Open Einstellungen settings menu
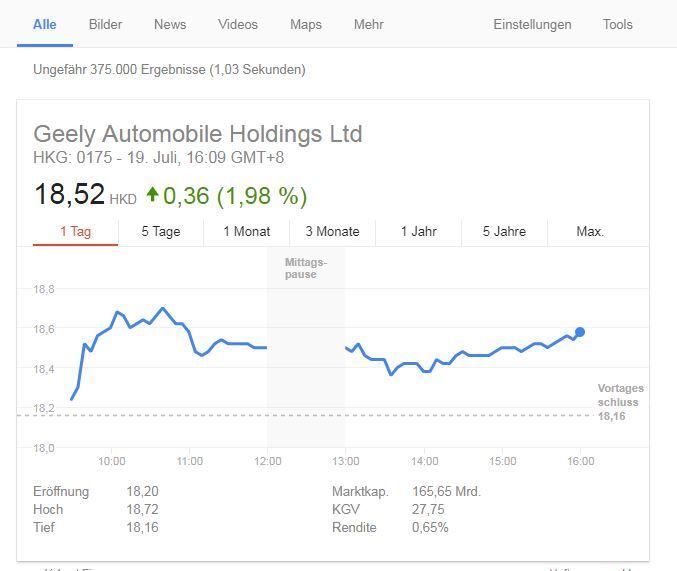This screenshot has height=571, width=677. point(532,24)
